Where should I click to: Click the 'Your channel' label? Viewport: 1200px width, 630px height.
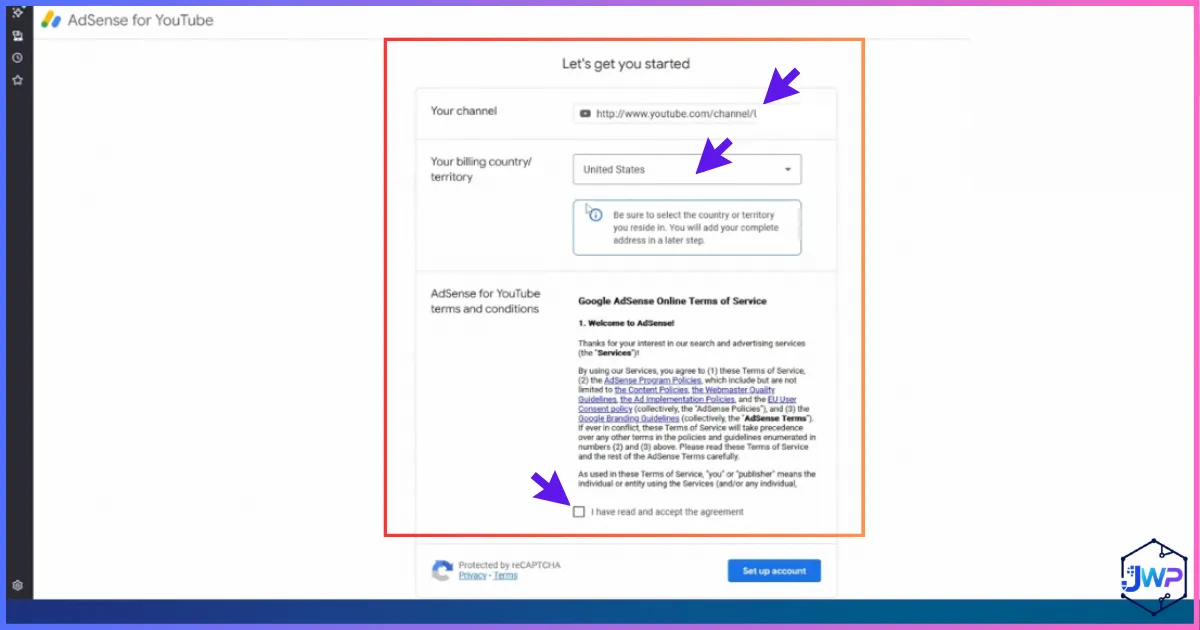pos(464,111)
